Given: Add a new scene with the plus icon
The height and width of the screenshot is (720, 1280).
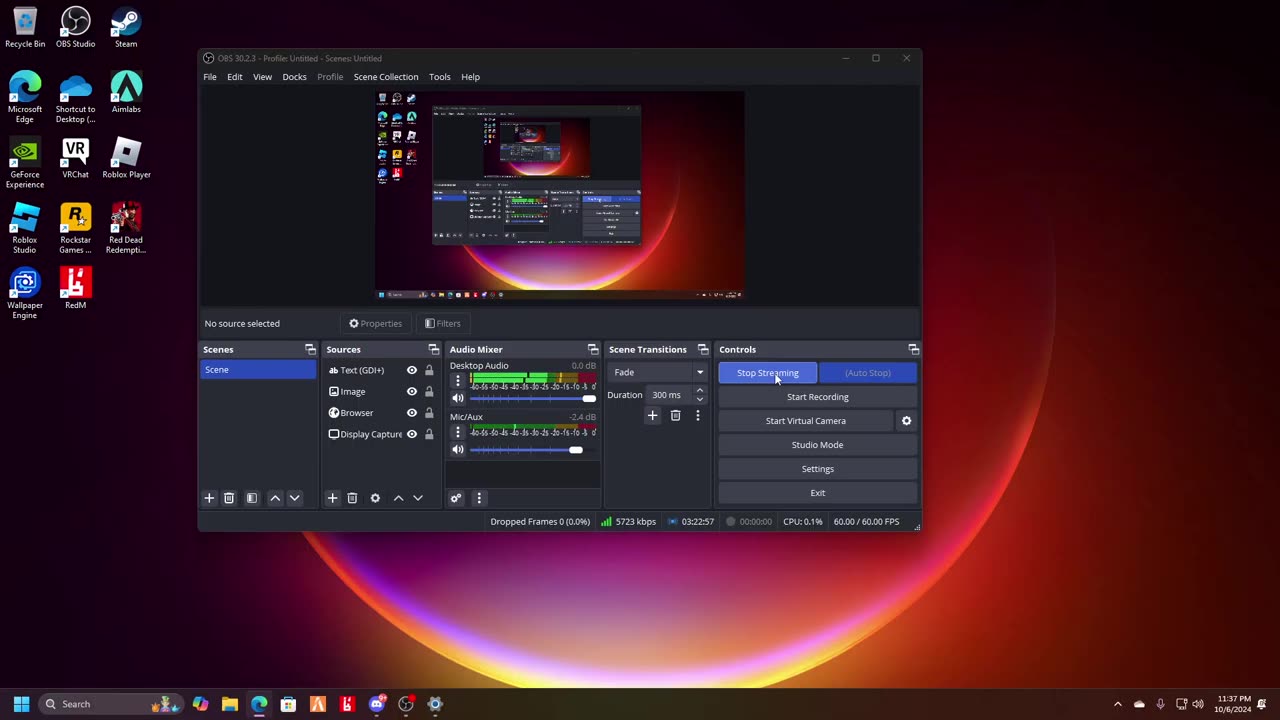Looking at the screenshot, I should pos(209,498).
